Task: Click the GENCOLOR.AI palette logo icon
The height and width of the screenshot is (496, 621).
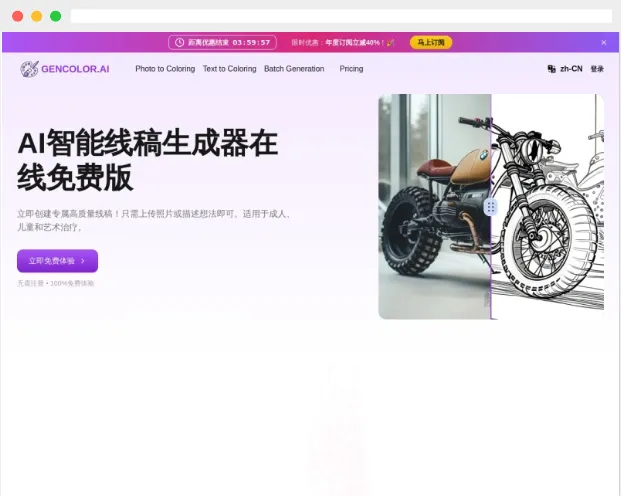Action: 29,69
